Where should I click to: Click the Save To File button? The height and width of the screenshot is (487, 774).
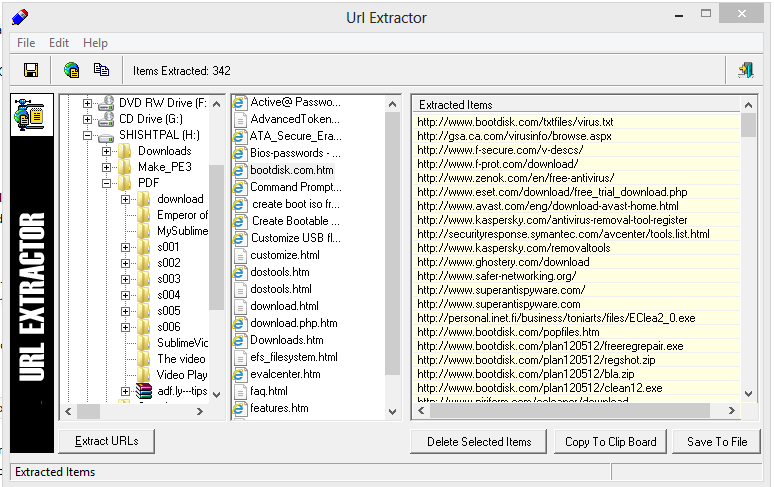pos(717,442)
